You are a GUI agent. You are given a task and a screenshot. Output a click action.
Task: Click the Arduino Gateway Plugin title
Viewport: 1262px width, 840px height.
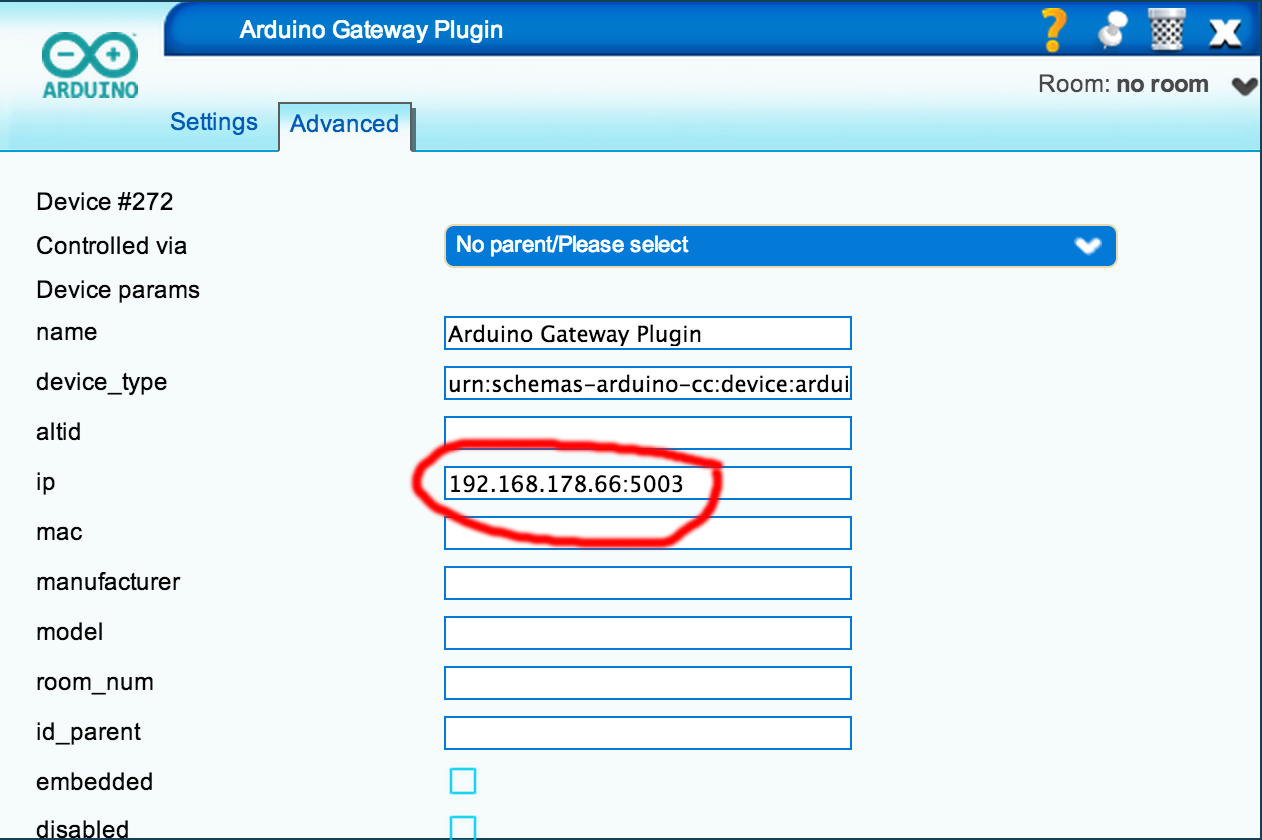[x=371, y=30]
